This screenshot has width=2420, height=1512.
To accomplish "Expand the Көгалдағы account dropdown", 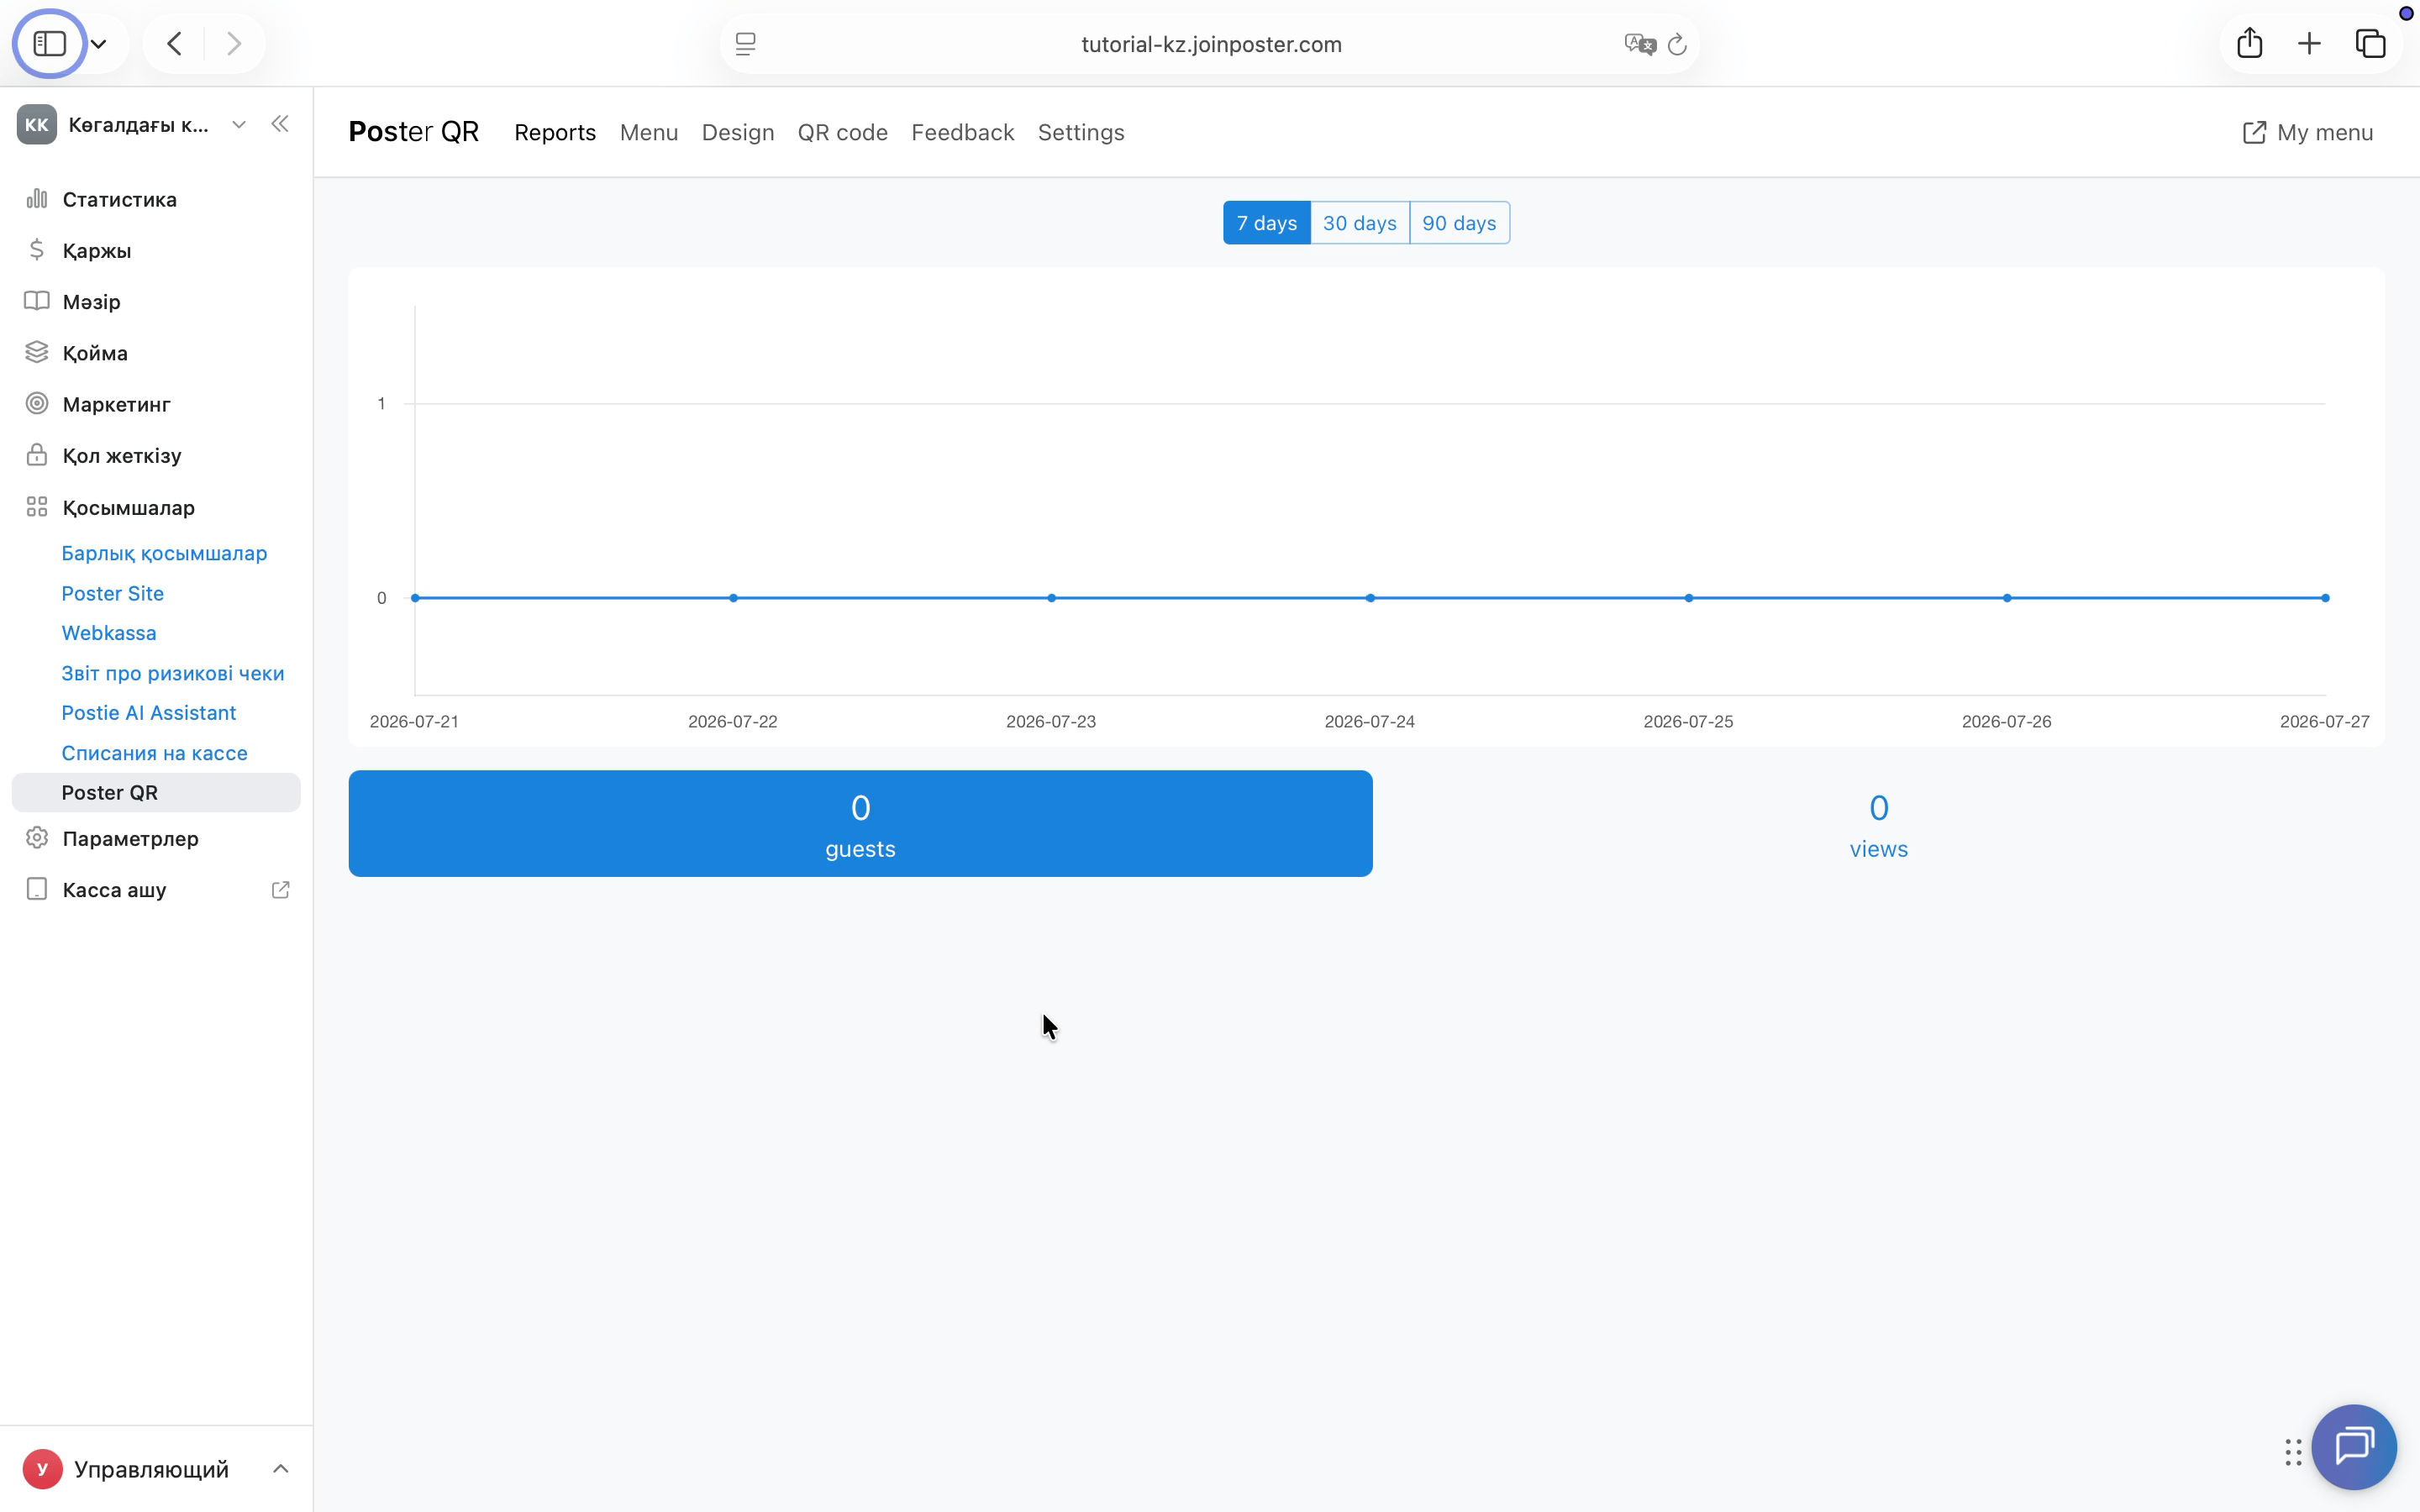I will tap(239, 124).
